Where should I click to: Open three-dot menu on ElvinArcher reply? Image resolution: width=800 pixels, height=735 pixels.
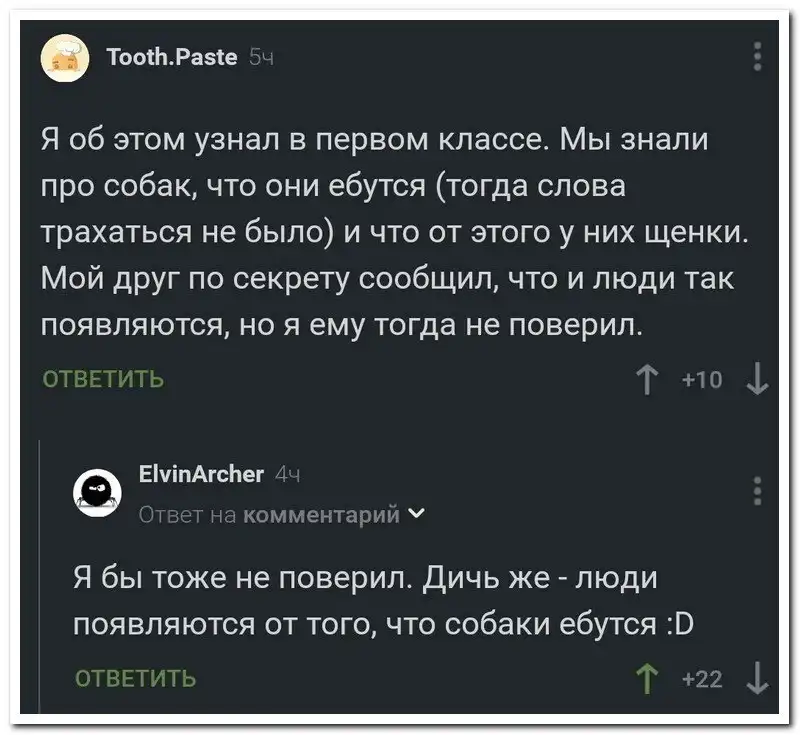point(757,491)
